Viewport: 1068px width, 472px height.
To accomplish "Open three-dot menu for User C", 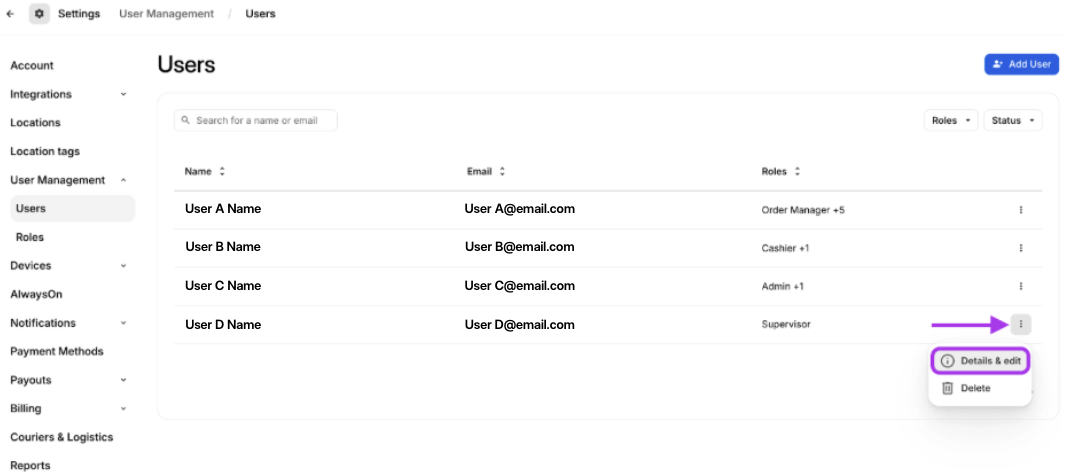I will 1020,286.
